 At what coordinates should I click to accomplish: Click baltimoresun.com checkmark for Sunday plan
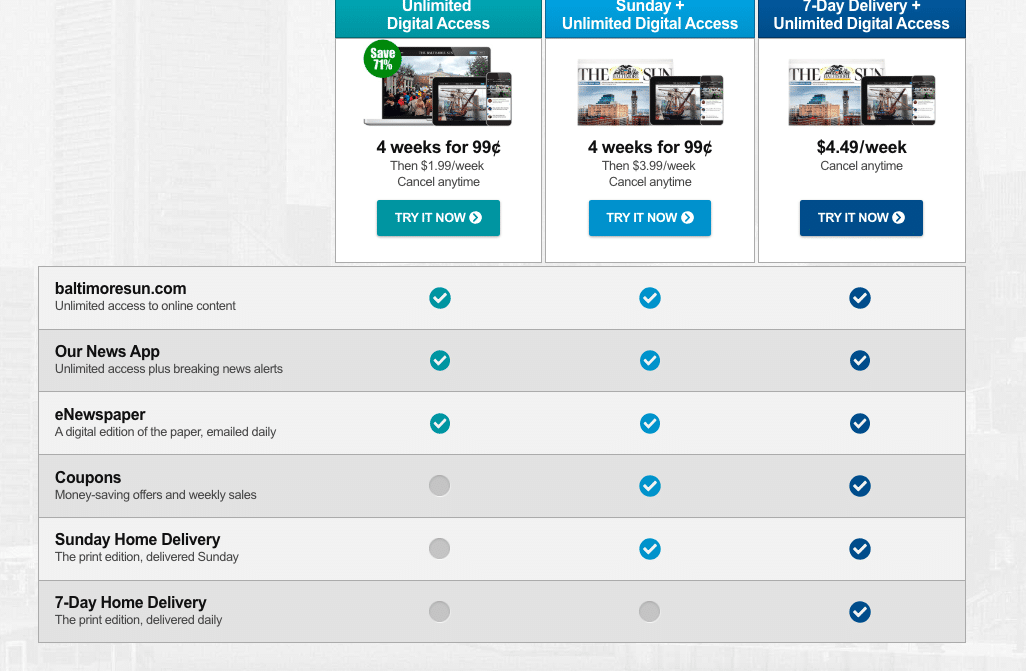click(x=650, y=298)
